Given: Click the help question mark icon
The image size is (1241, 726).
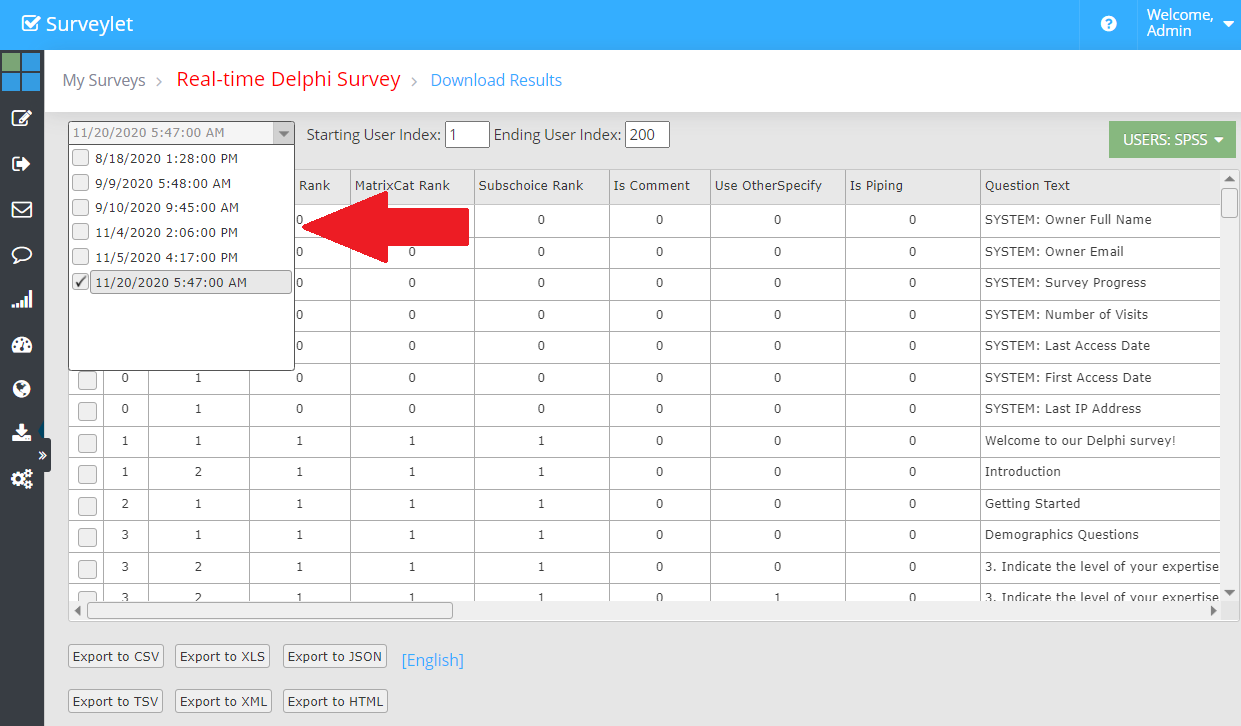Looking at the screenshot, I should click(1108, 24).
